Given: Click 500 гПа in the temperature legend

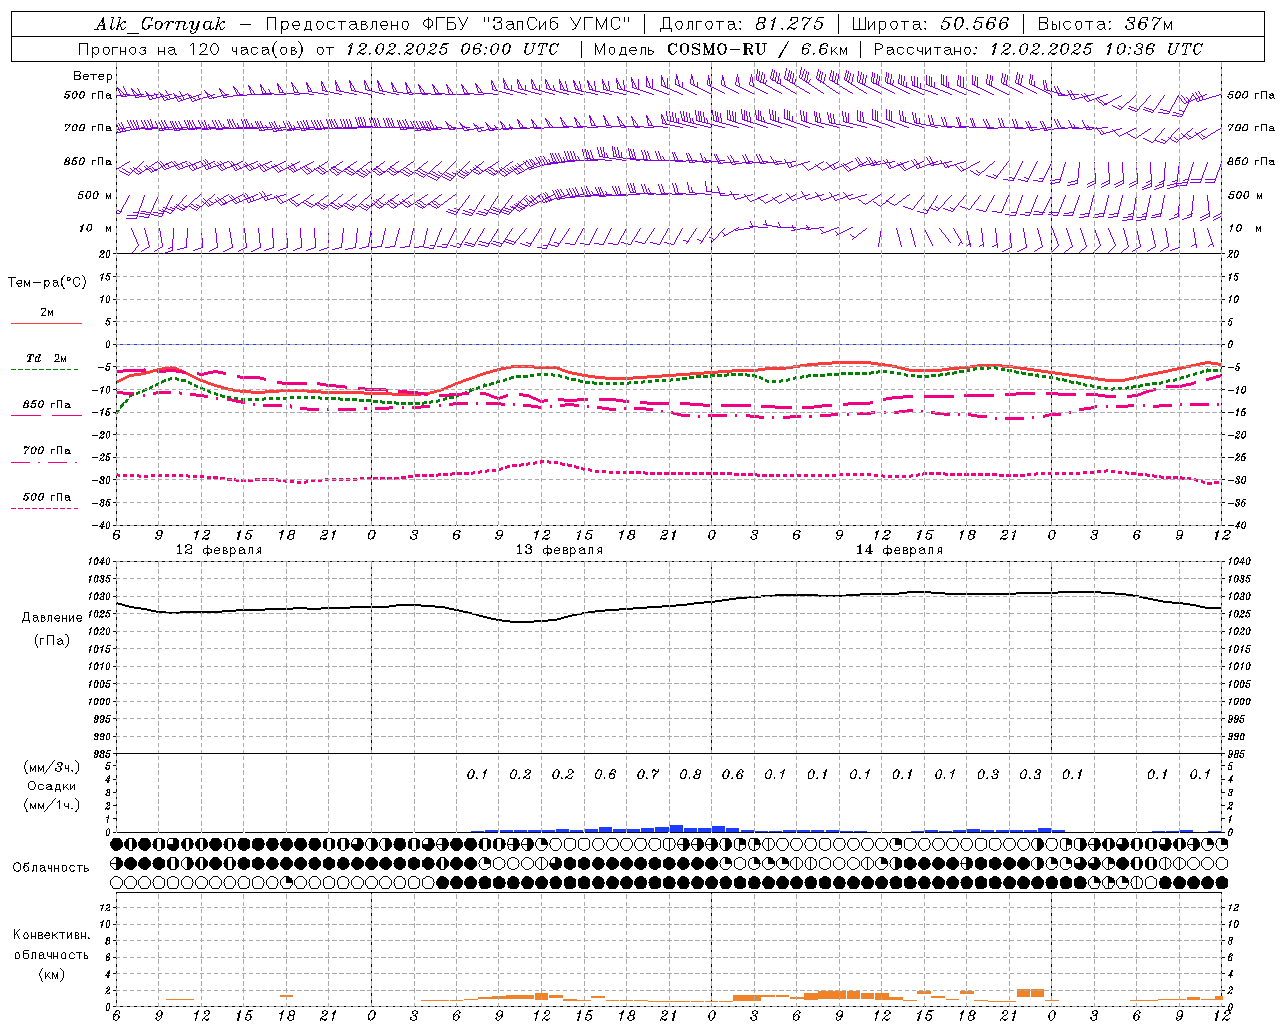Looking at the screenshot, I should point(47,497).
